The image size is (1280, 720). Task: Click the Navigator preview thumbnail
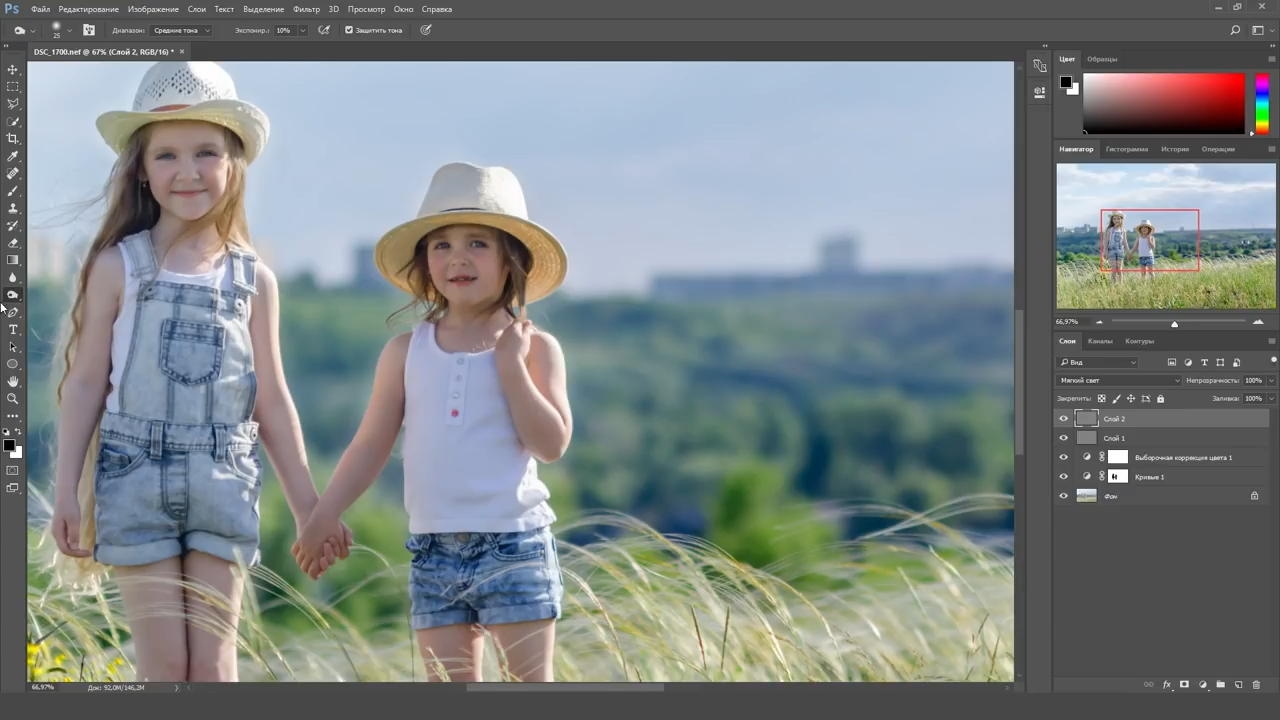tap(1166, 236)
